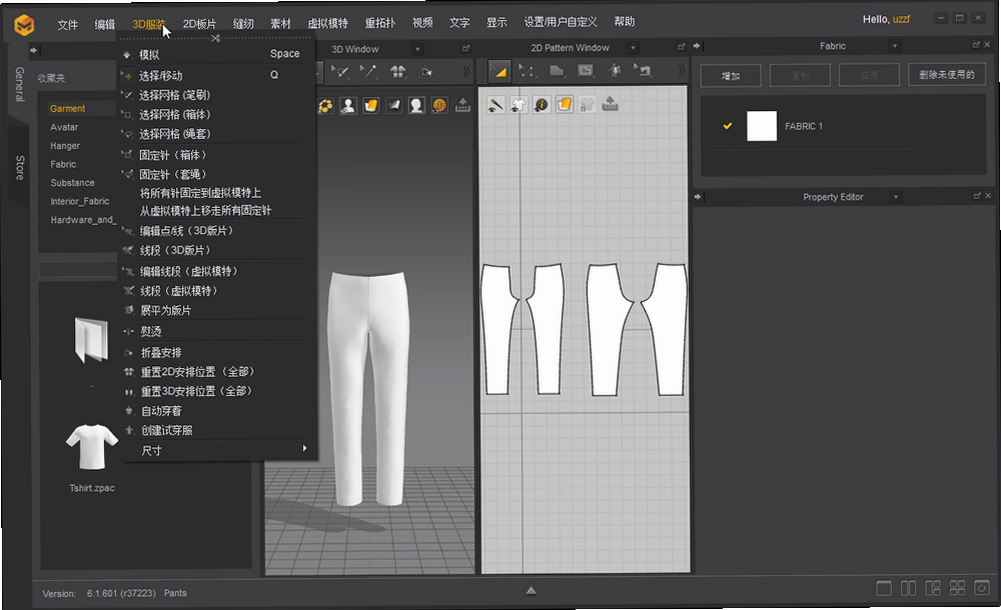The height and width of the screenshot is (610, 1001).
Task: Click the orange texture surface icon in 2D window
Action: pyautogui.click(x=564, y=104)
